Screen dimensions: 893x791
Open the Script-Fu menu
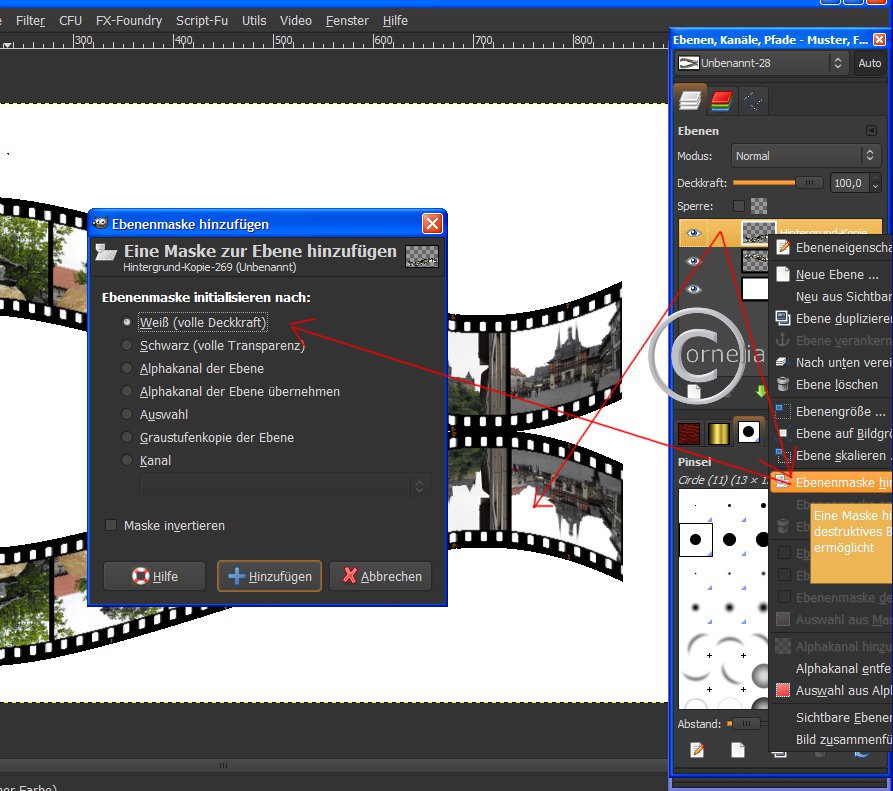(x=202, y=20)
